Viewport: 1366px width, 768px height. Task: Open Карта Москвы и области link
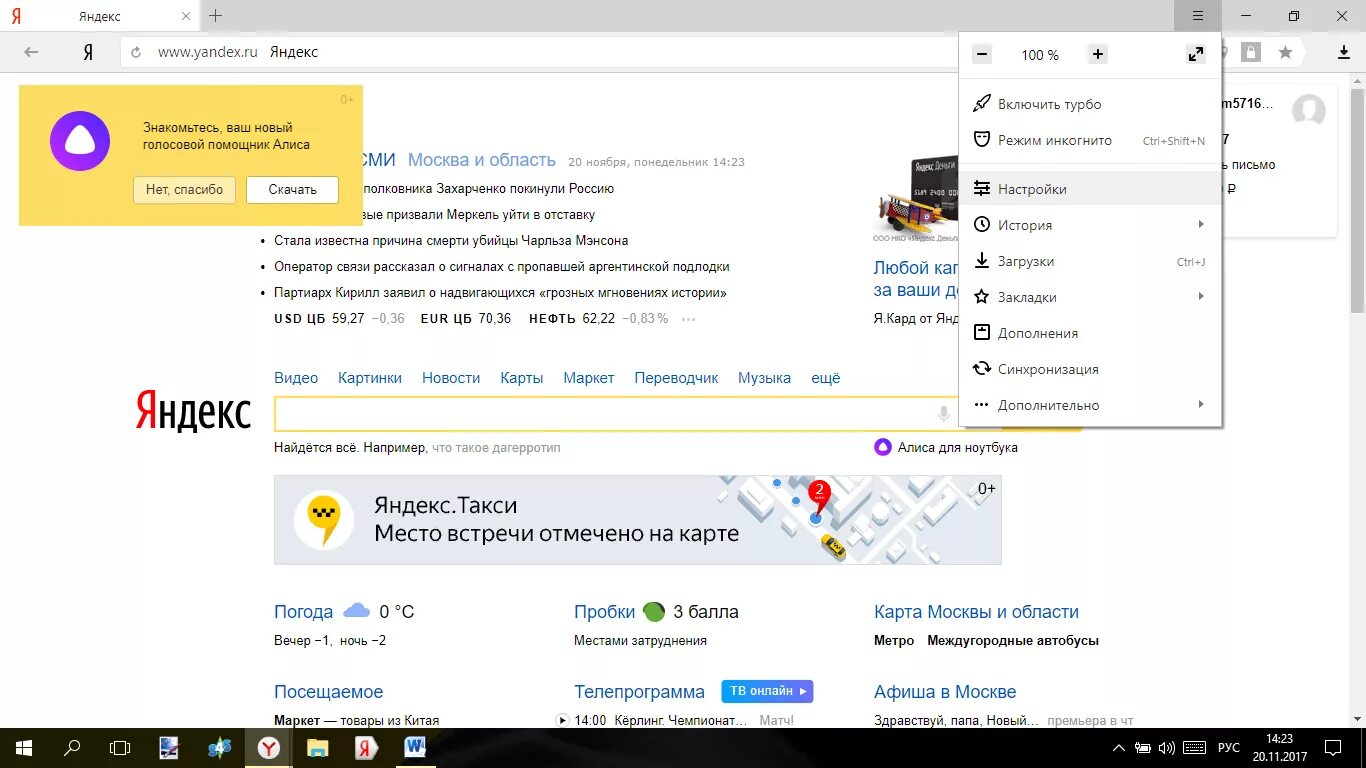[976, 612]
